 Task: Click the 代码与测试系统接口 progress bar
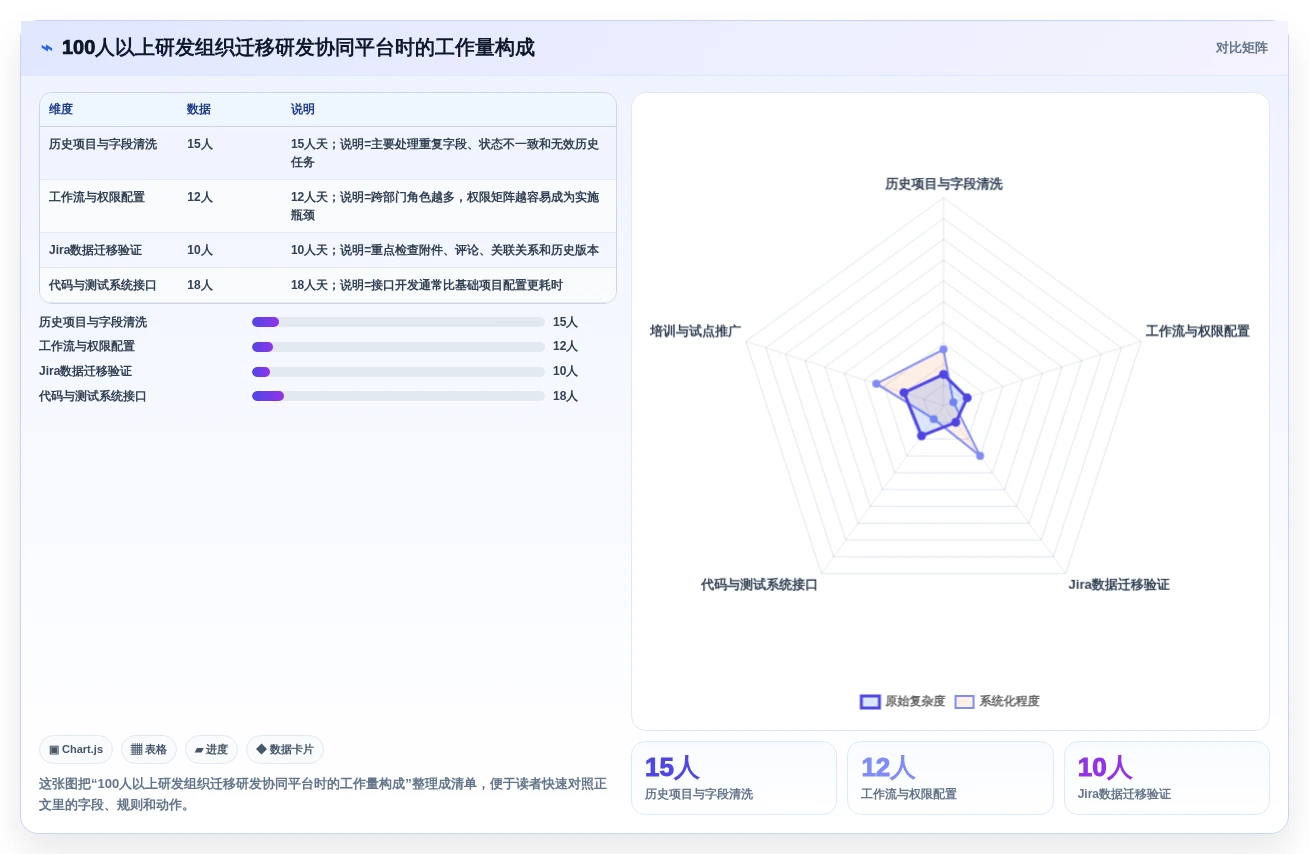coord(398,396)
